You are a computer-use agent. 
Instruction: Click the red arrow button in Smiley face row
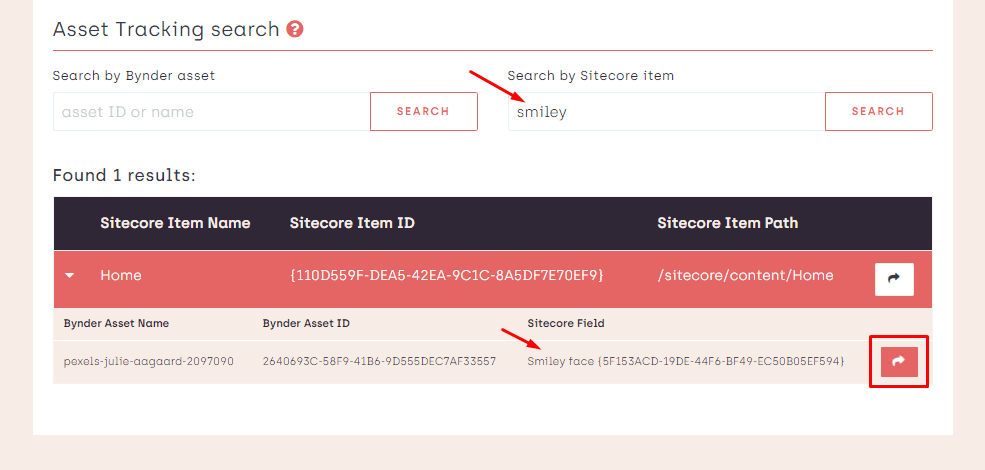click(898, 362)
